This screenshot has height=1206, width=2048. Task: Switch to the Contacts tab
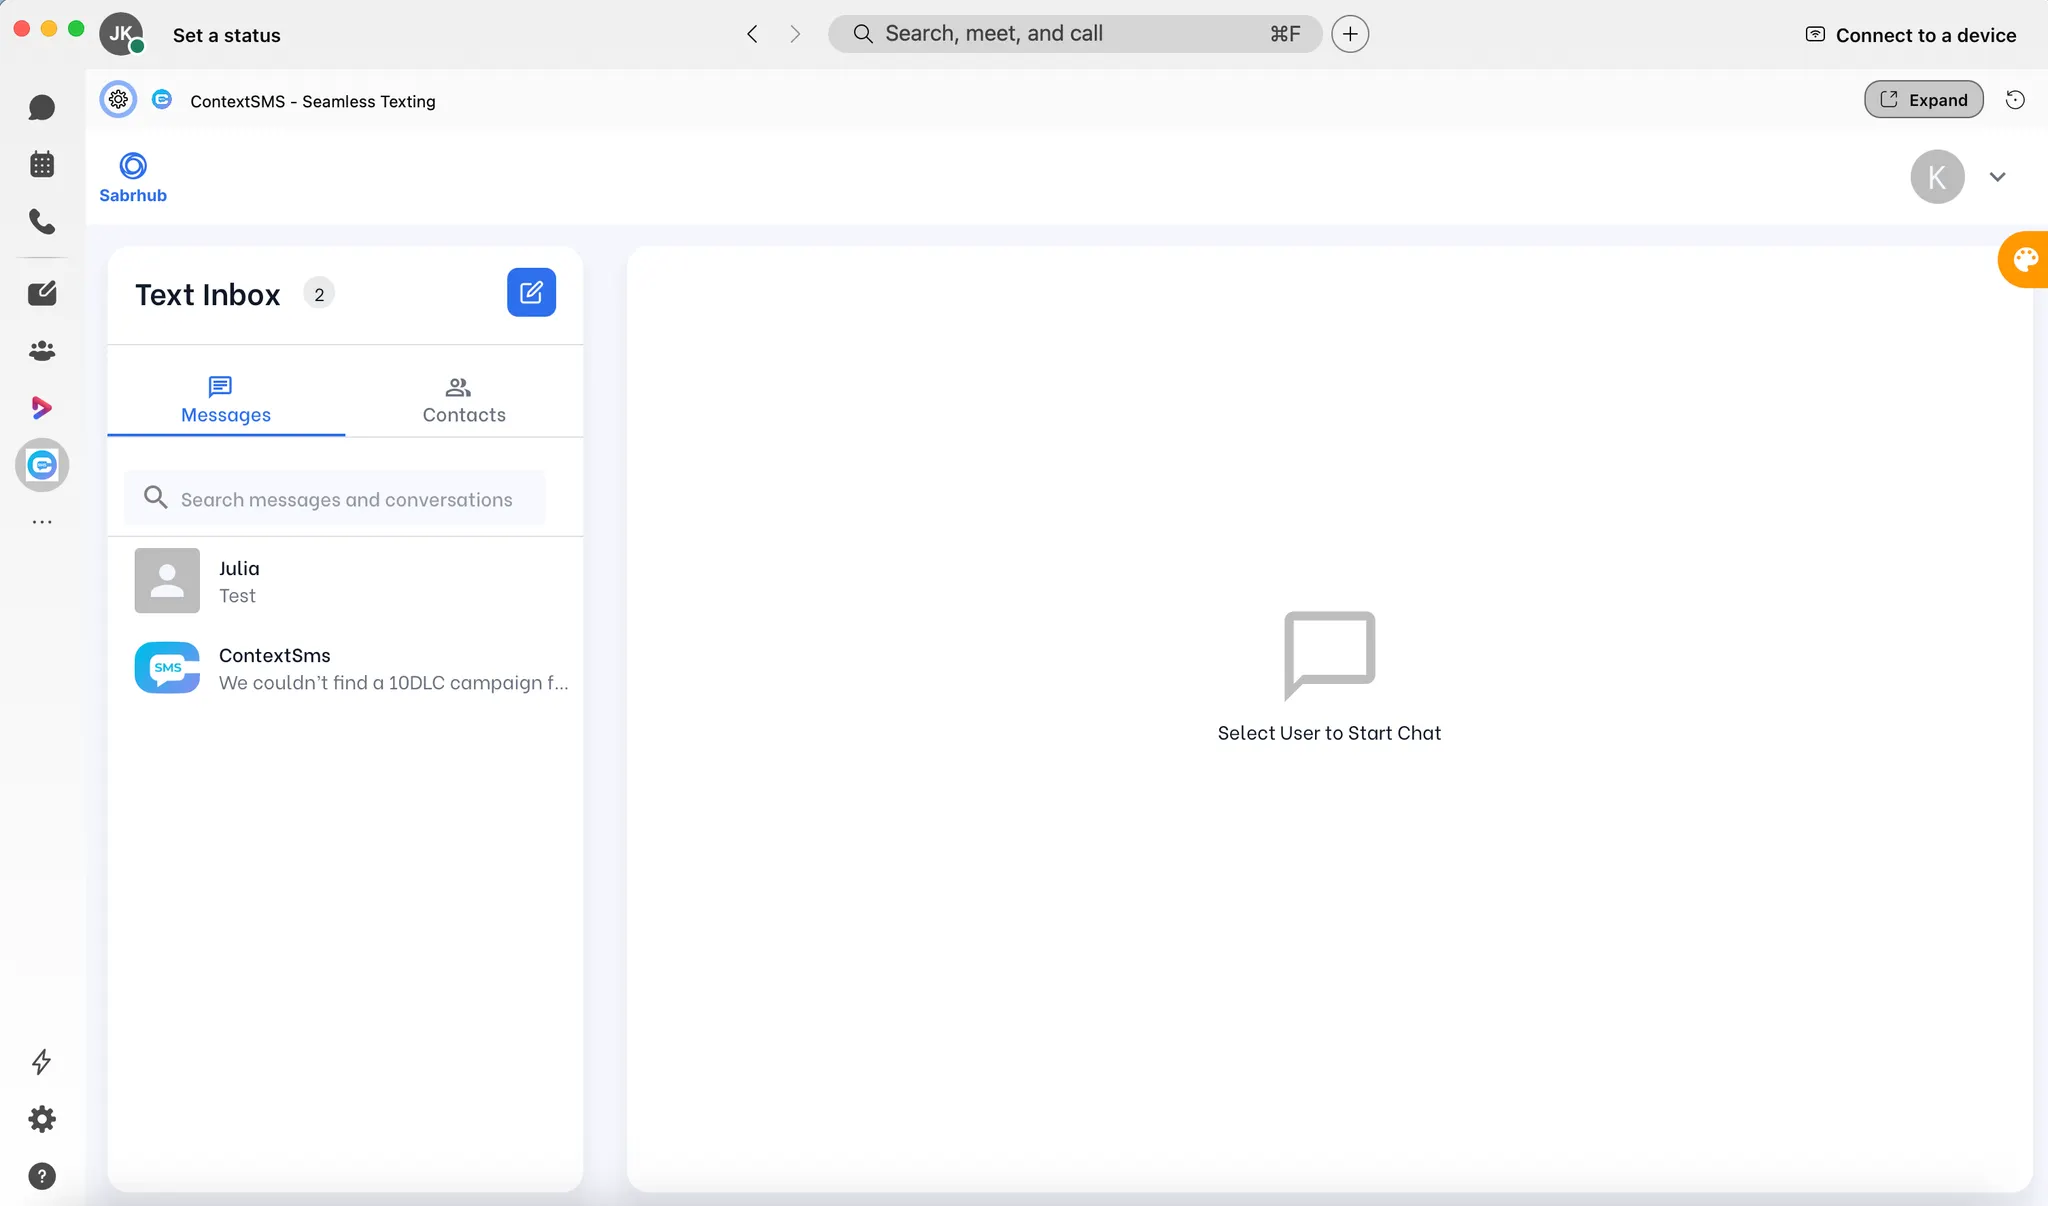pos(462,398)
